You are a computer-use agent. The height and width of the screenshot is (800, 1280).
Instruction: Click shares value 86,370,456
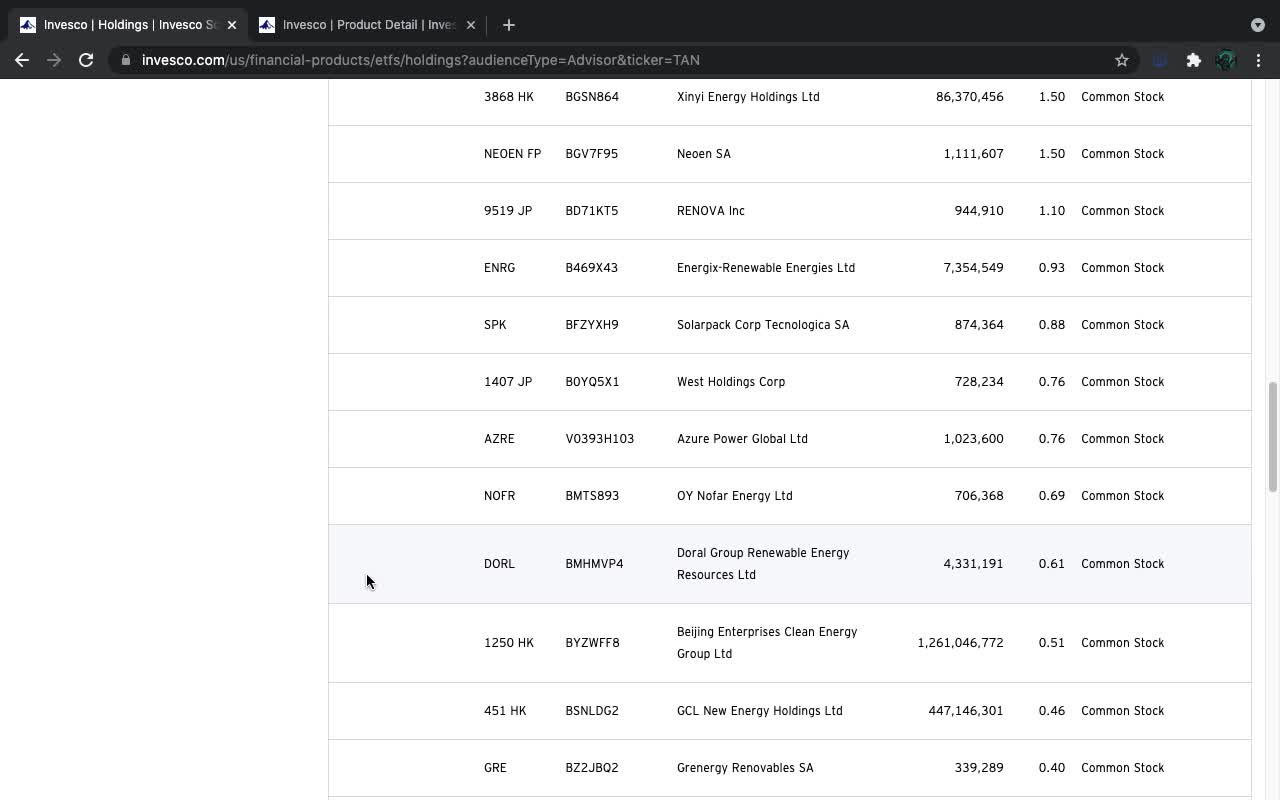[x=970, y=97]
